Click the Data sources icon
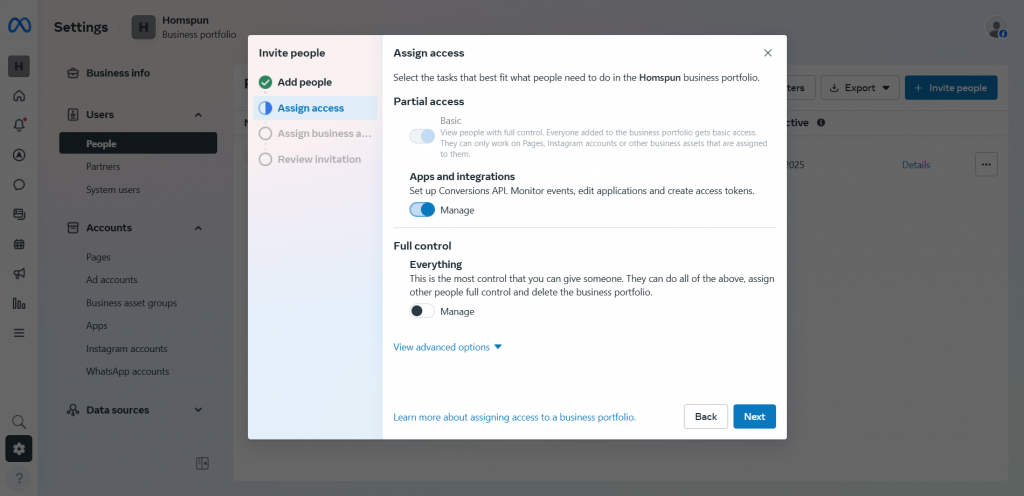Screen dimensions: 1024x496 [74, 410]
